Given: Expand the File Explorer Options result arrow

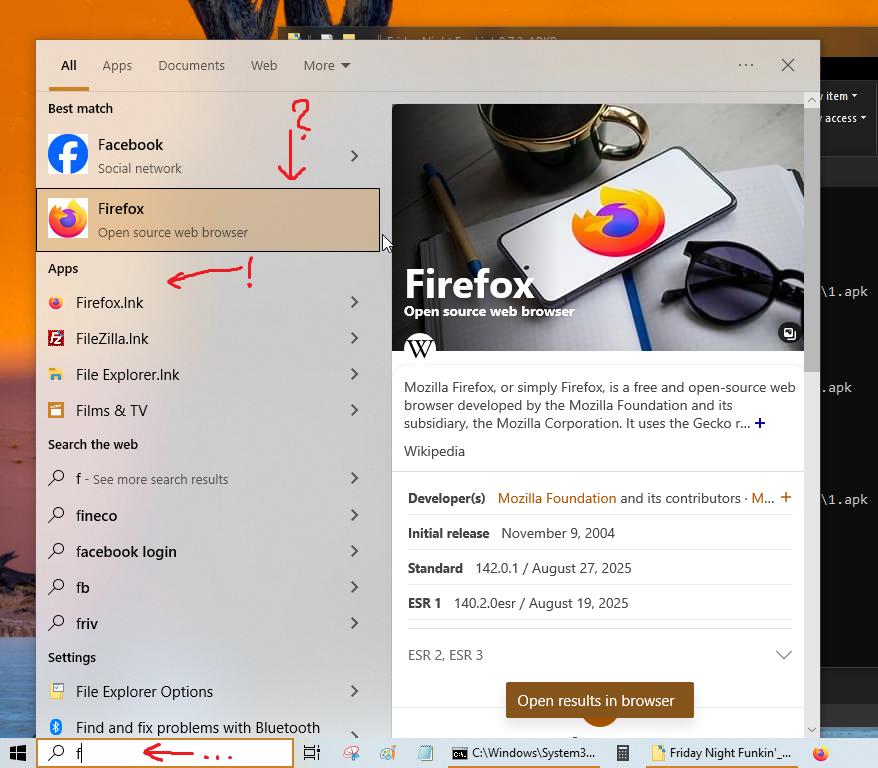Looking at the screenshot, I should (354, 691).
